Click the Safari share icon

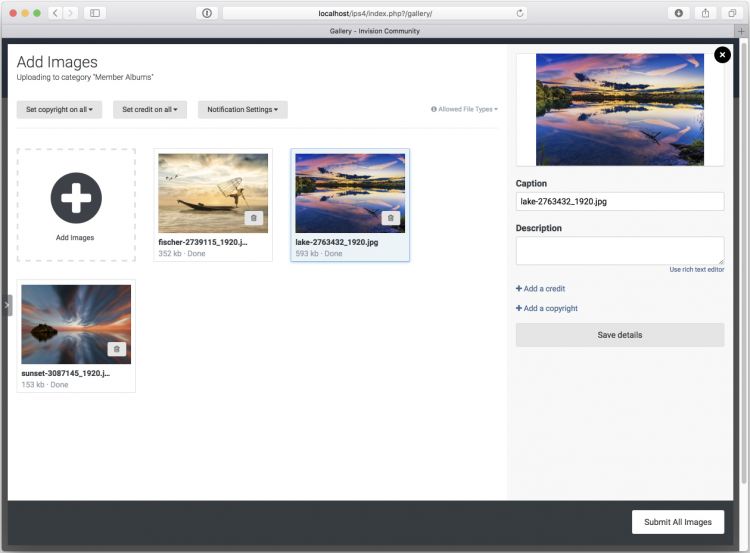click(x=706, y=13)
